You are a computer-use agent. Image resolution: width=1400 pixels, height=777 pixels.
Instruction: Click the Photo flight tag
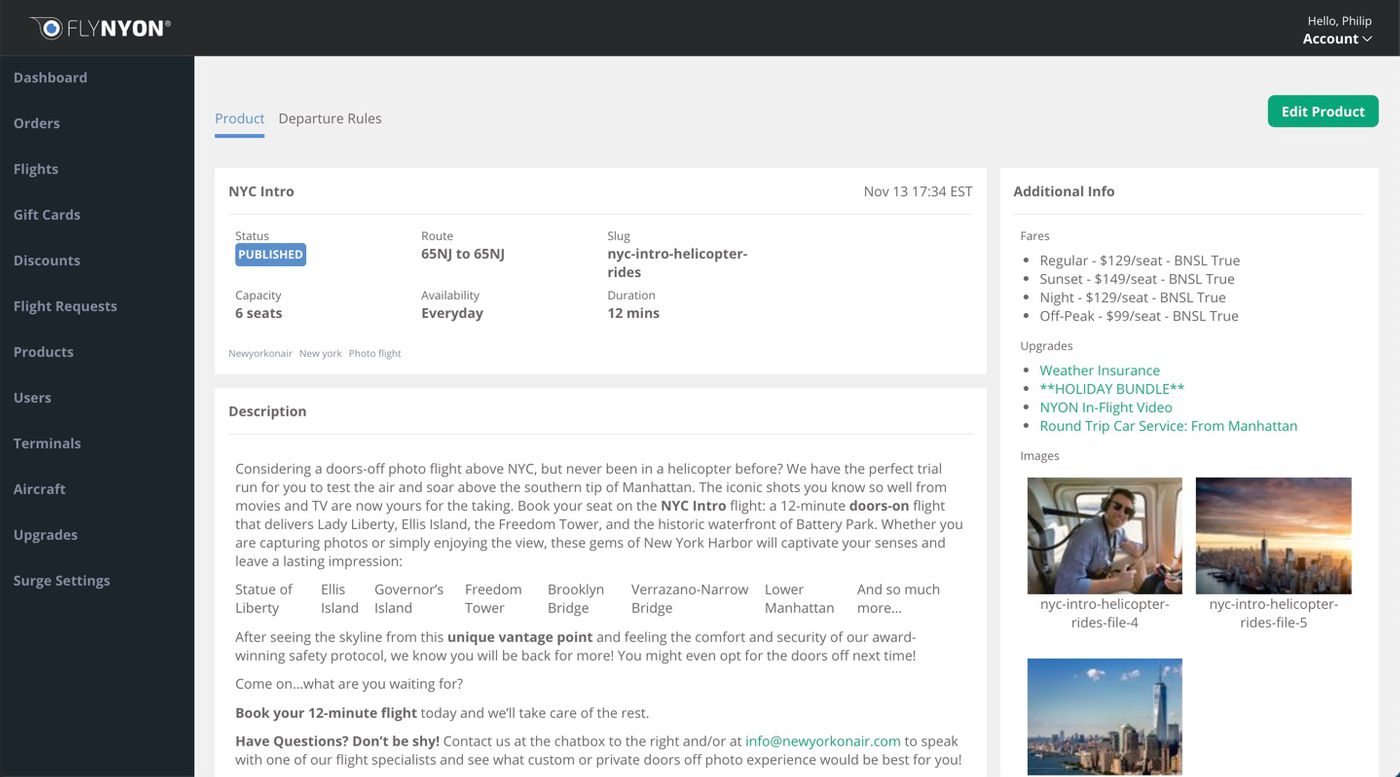coord(375,353)
